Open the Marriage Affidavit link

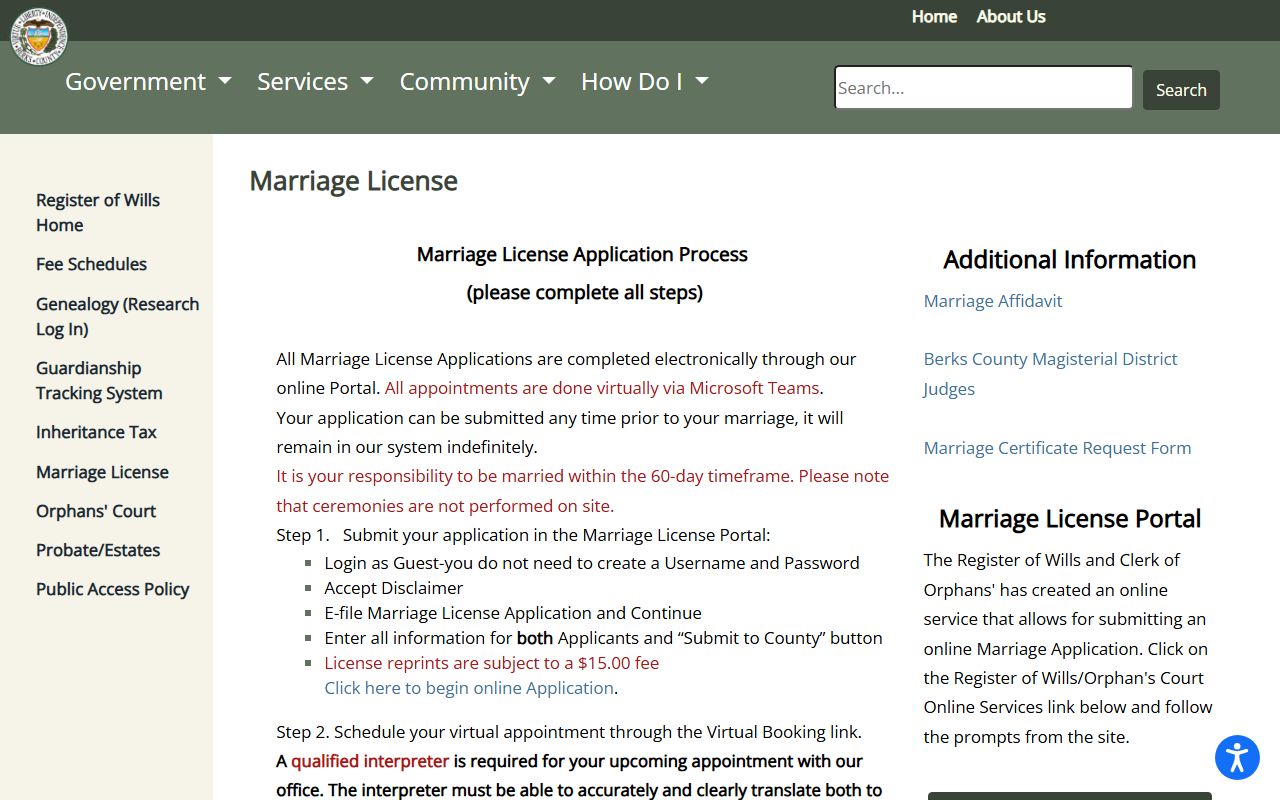pyautogui.click(x=993, y=301)
